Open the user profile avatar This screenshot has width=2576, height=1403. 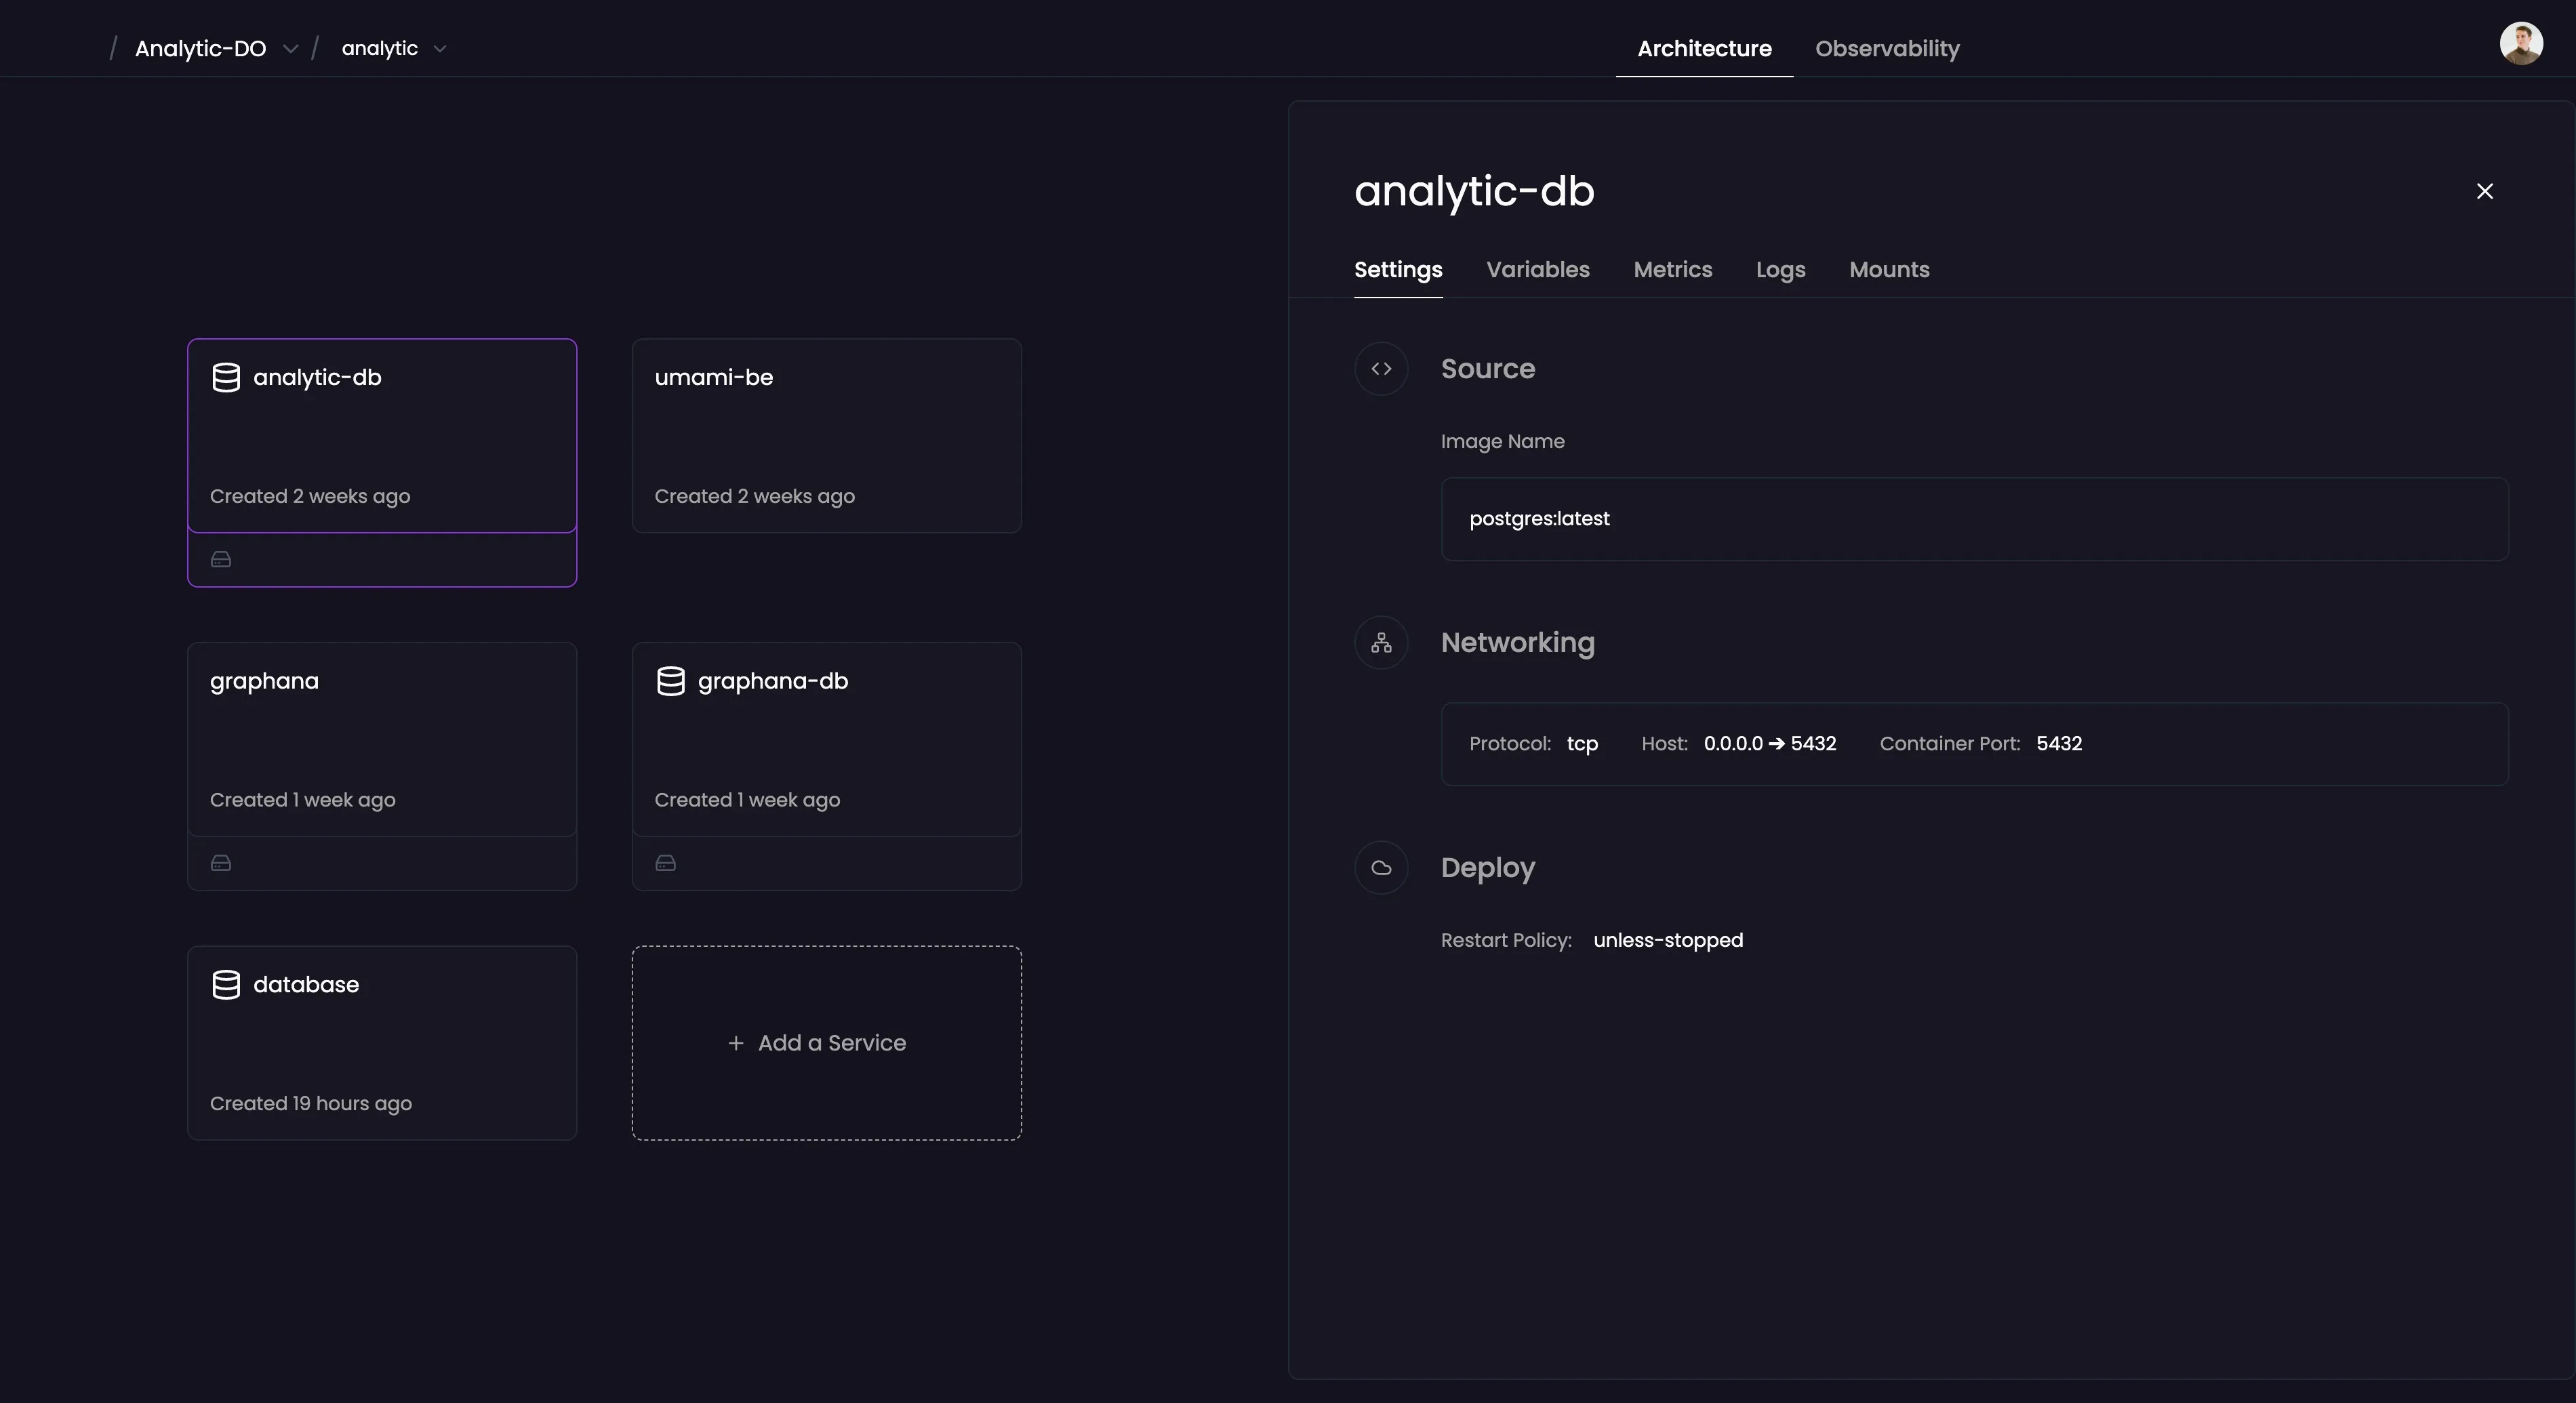2522,42
